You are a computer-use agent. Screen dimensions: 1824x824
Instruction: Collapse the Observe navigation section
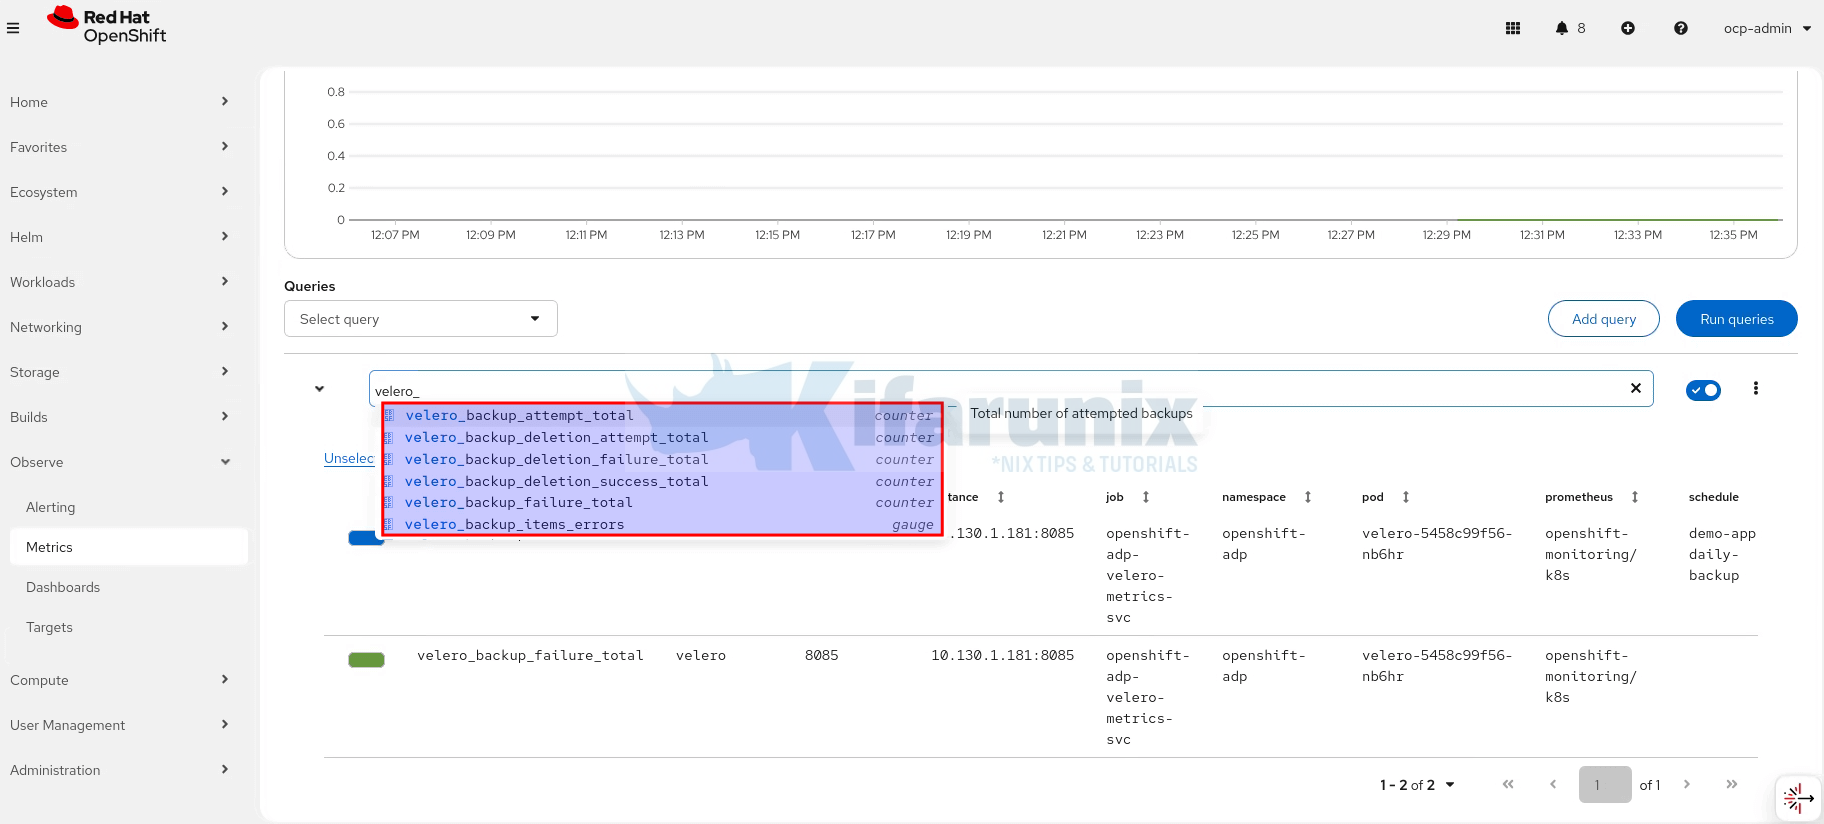[120, 462]
